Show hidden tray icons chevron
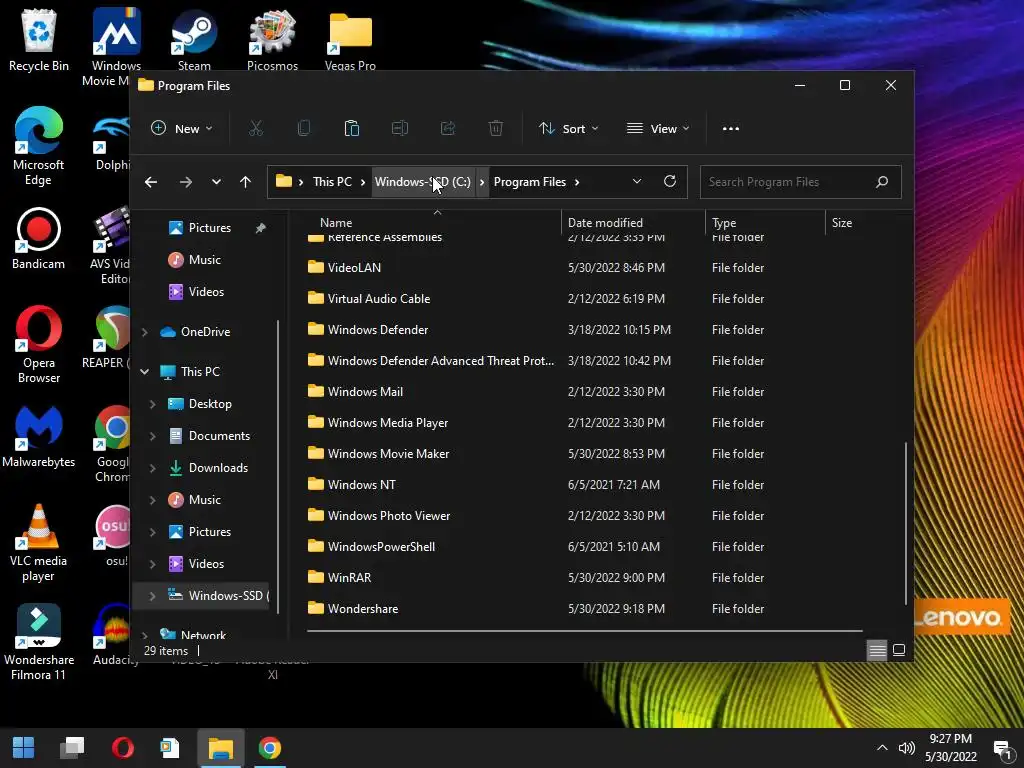 [x=882, y=748]
